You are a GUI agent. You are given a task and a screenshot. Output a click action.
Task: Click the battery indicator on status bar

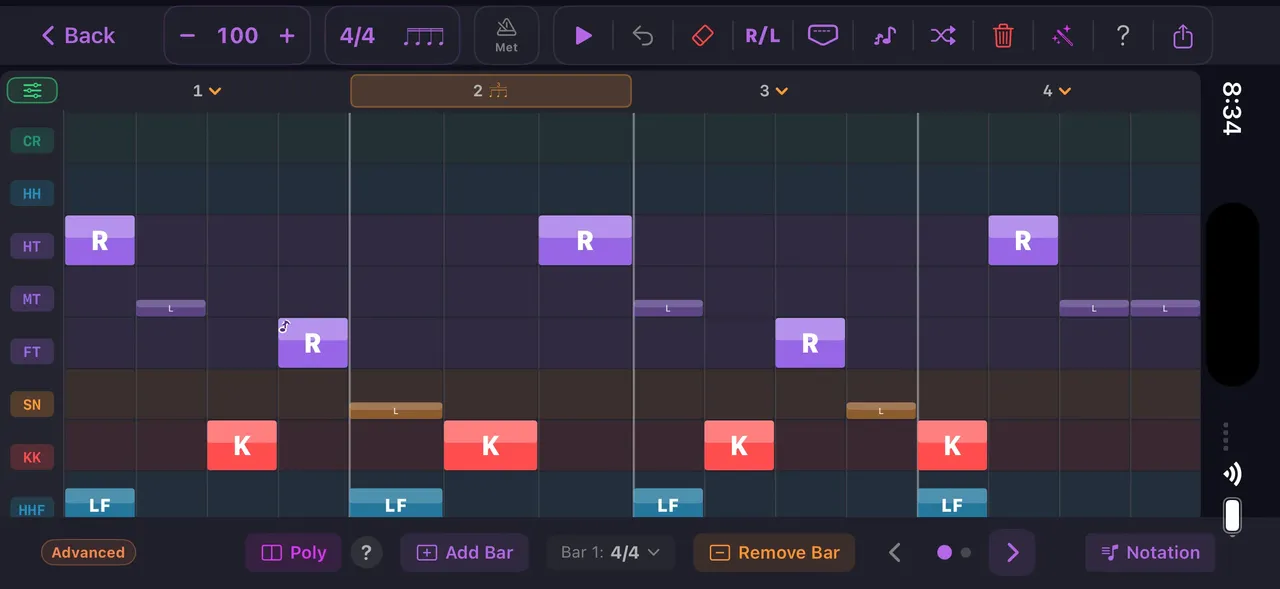click(x=1232, y=516)
